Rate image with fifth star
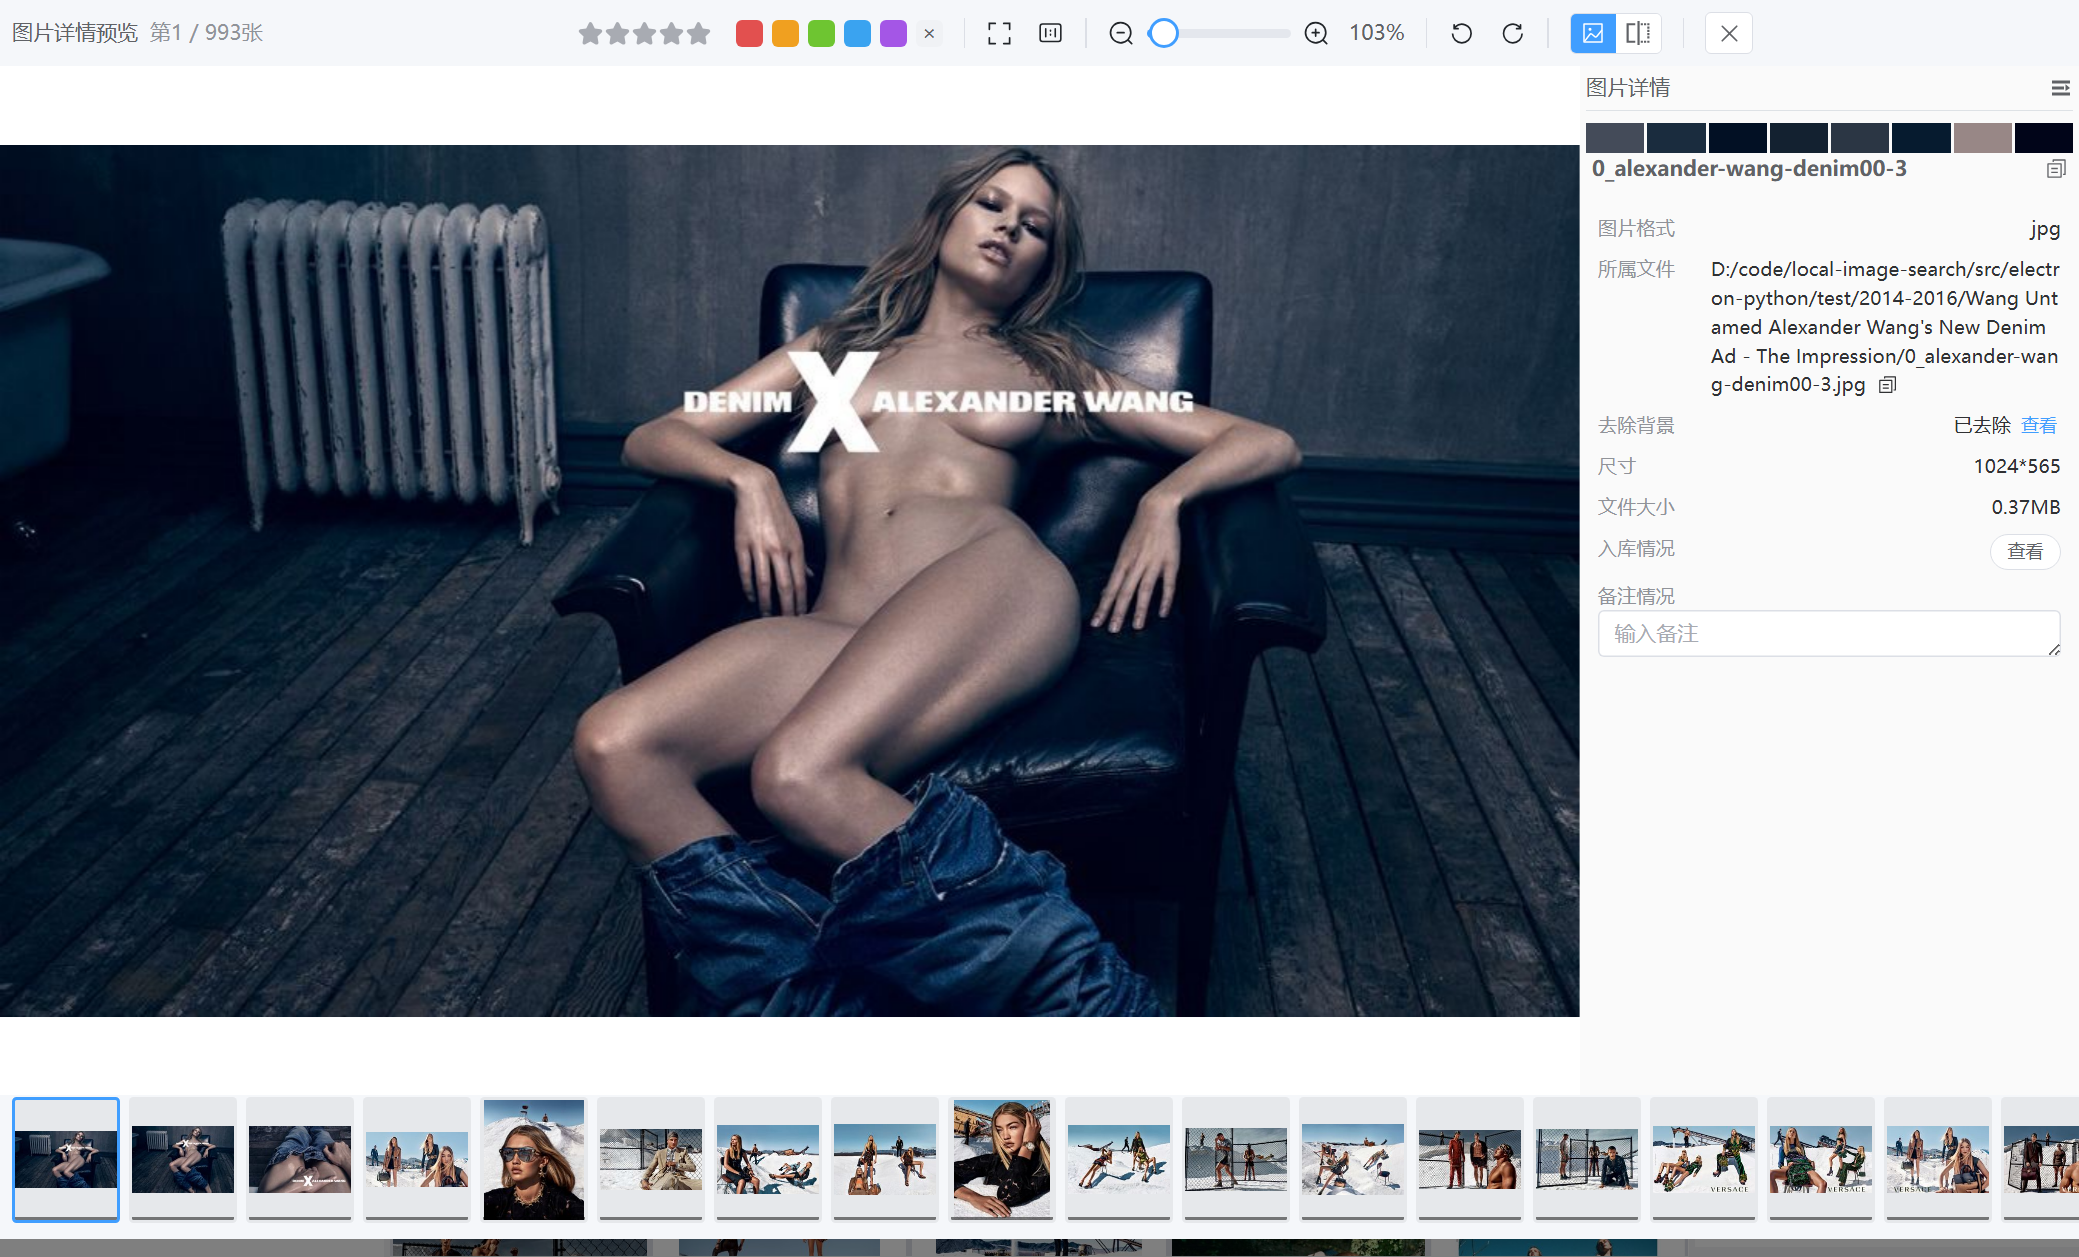The width and height of the screenshot is (2079, 1257). pyautogui.click(x=698, y=34)
